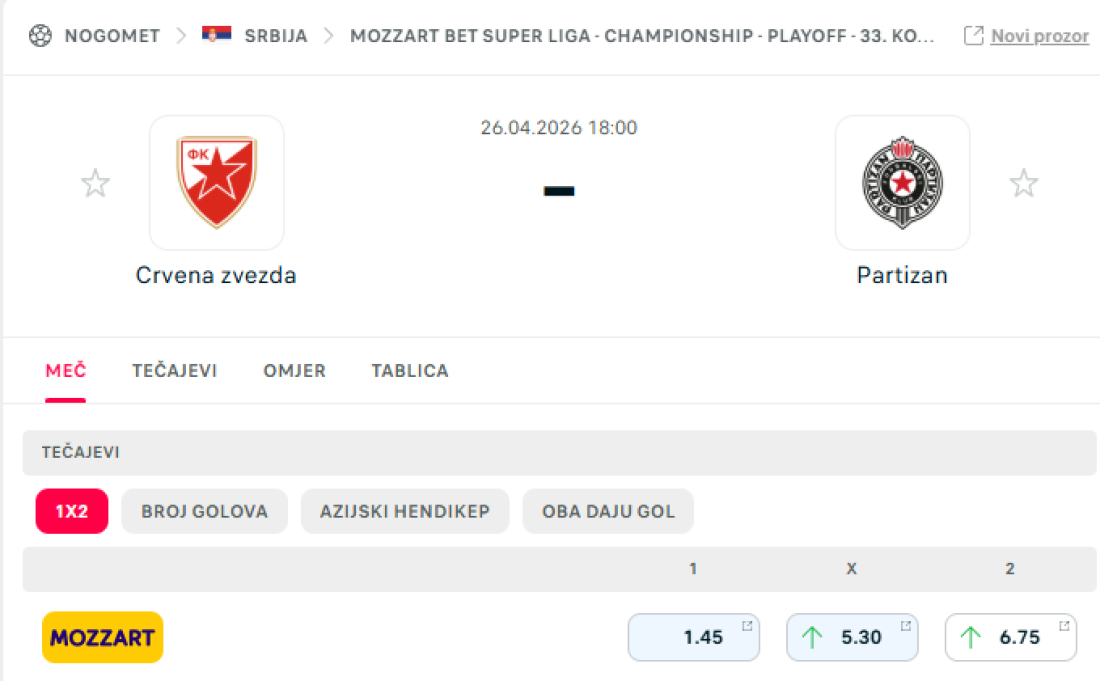The image size is (1100, 681).
Task: Click the Partizan club crest
Action: click(902, 182)
